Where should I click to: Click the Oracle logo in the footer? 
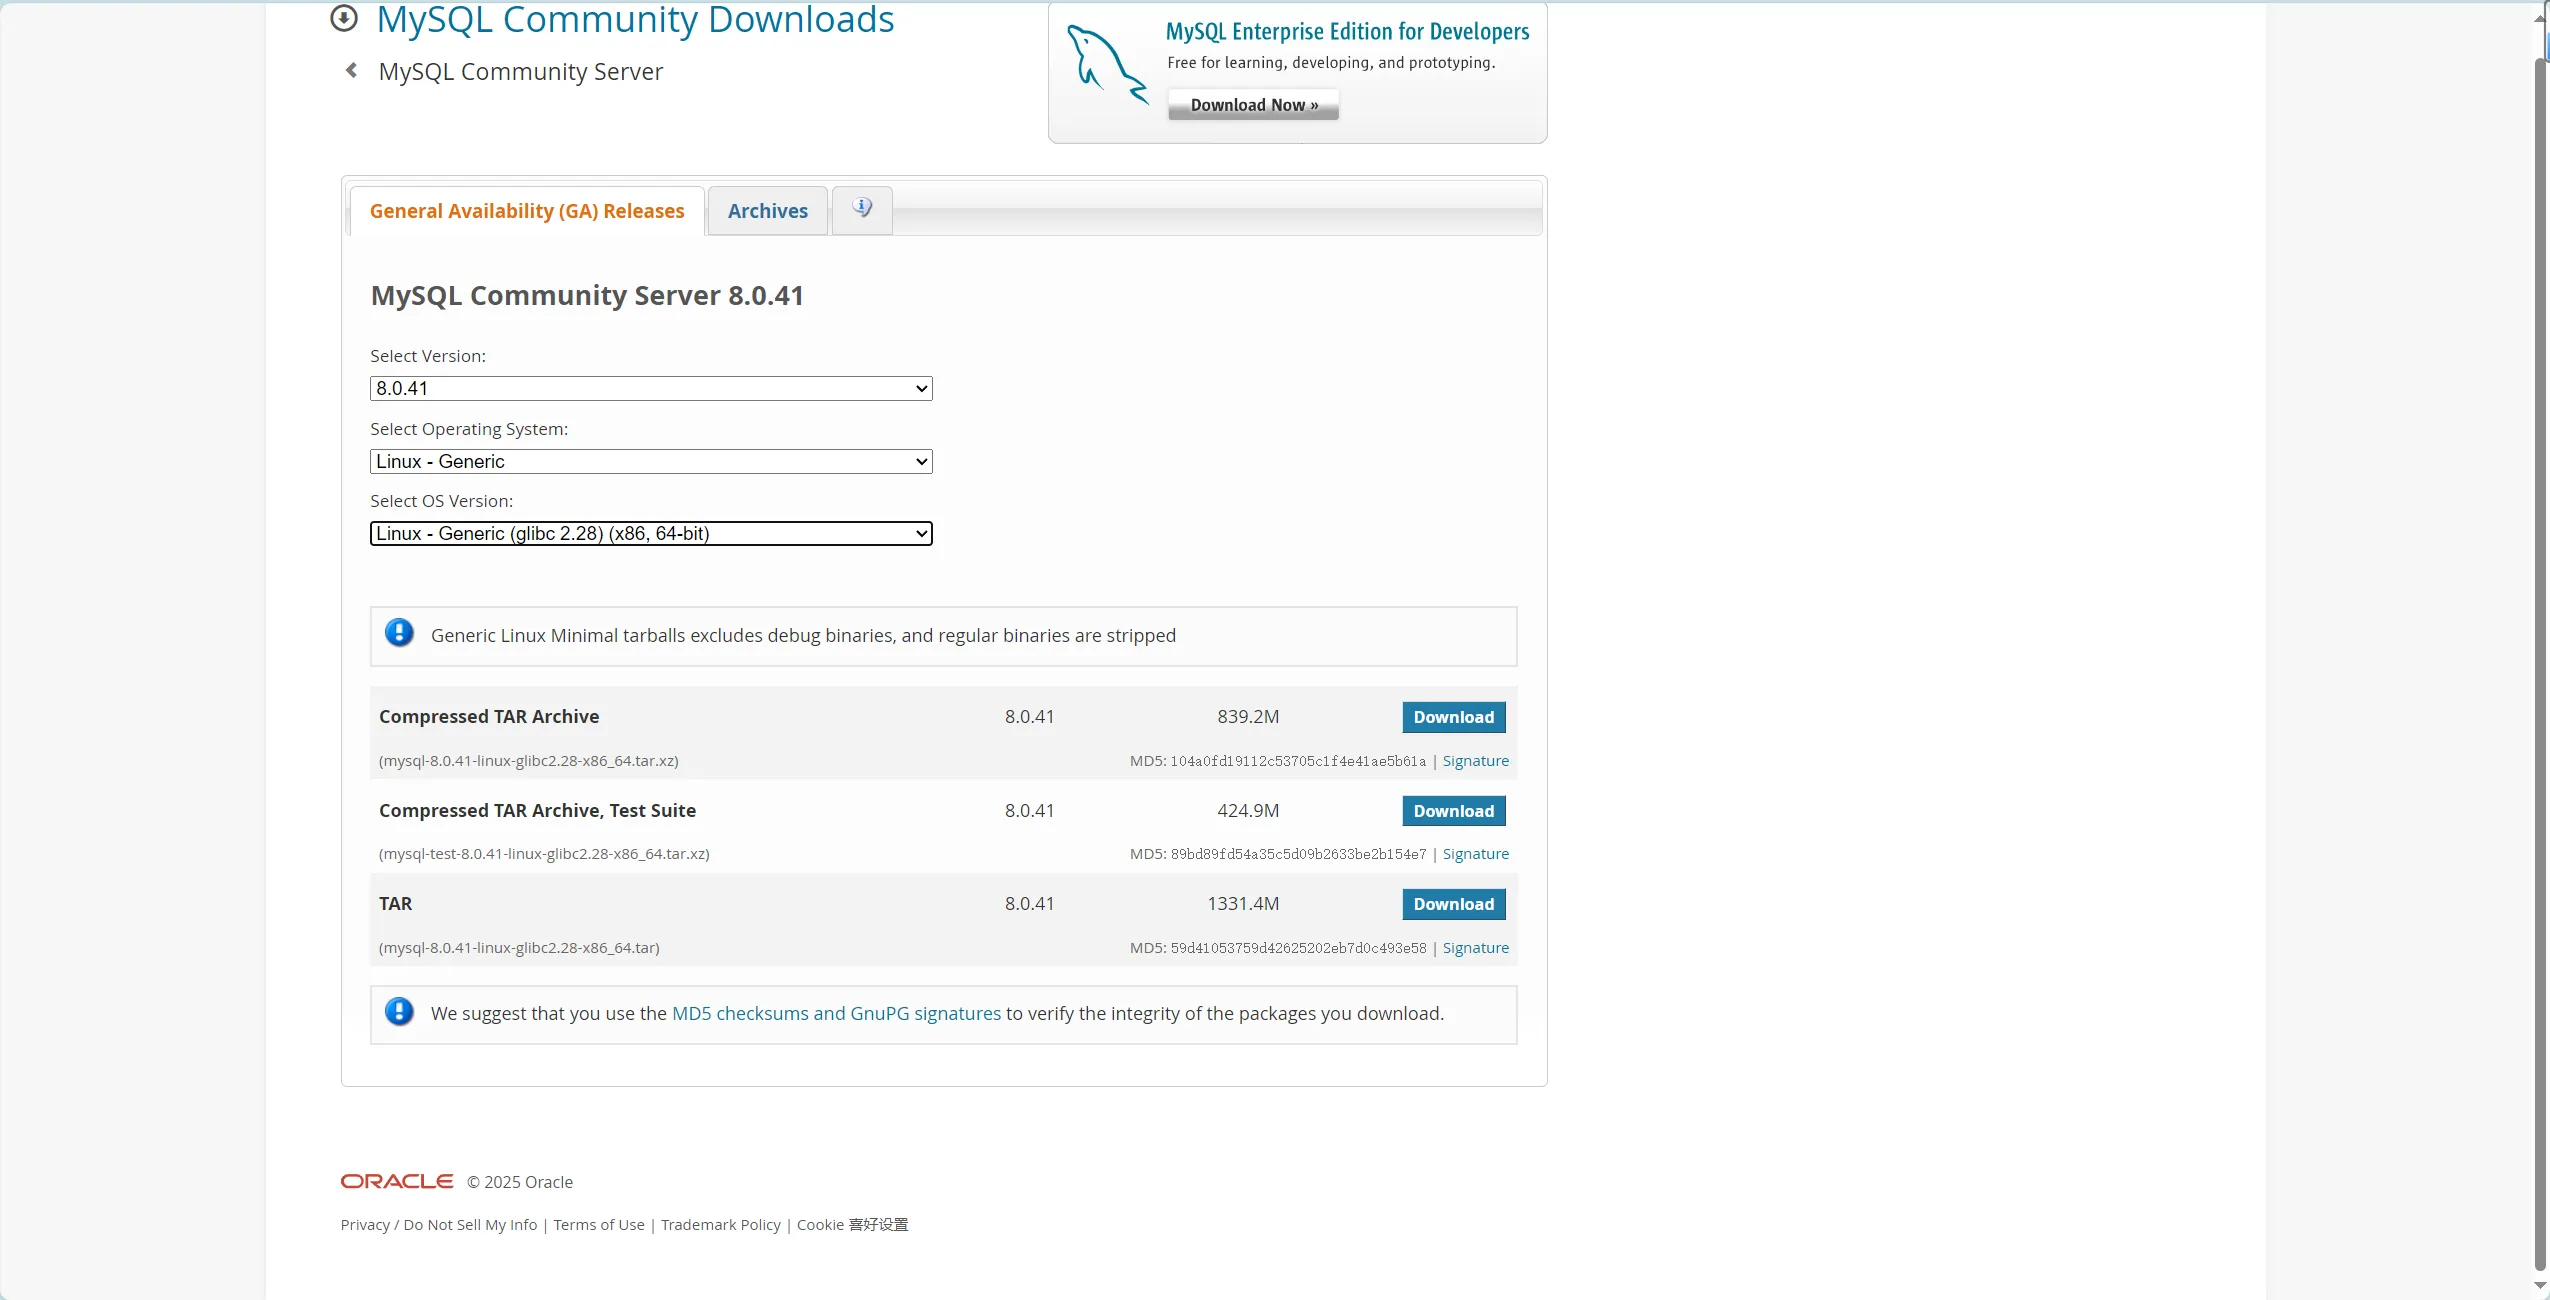[397, 1181]
